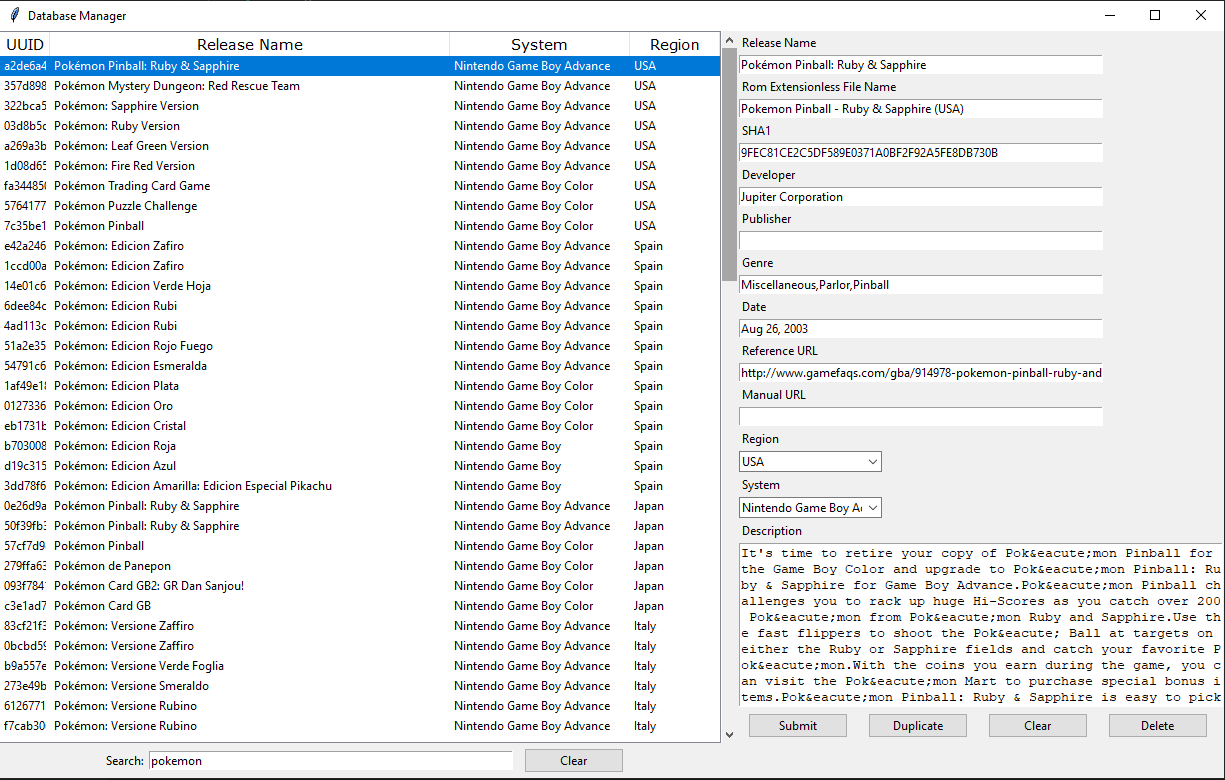Select the row with UUID 6dee84c

pos(360,306)
